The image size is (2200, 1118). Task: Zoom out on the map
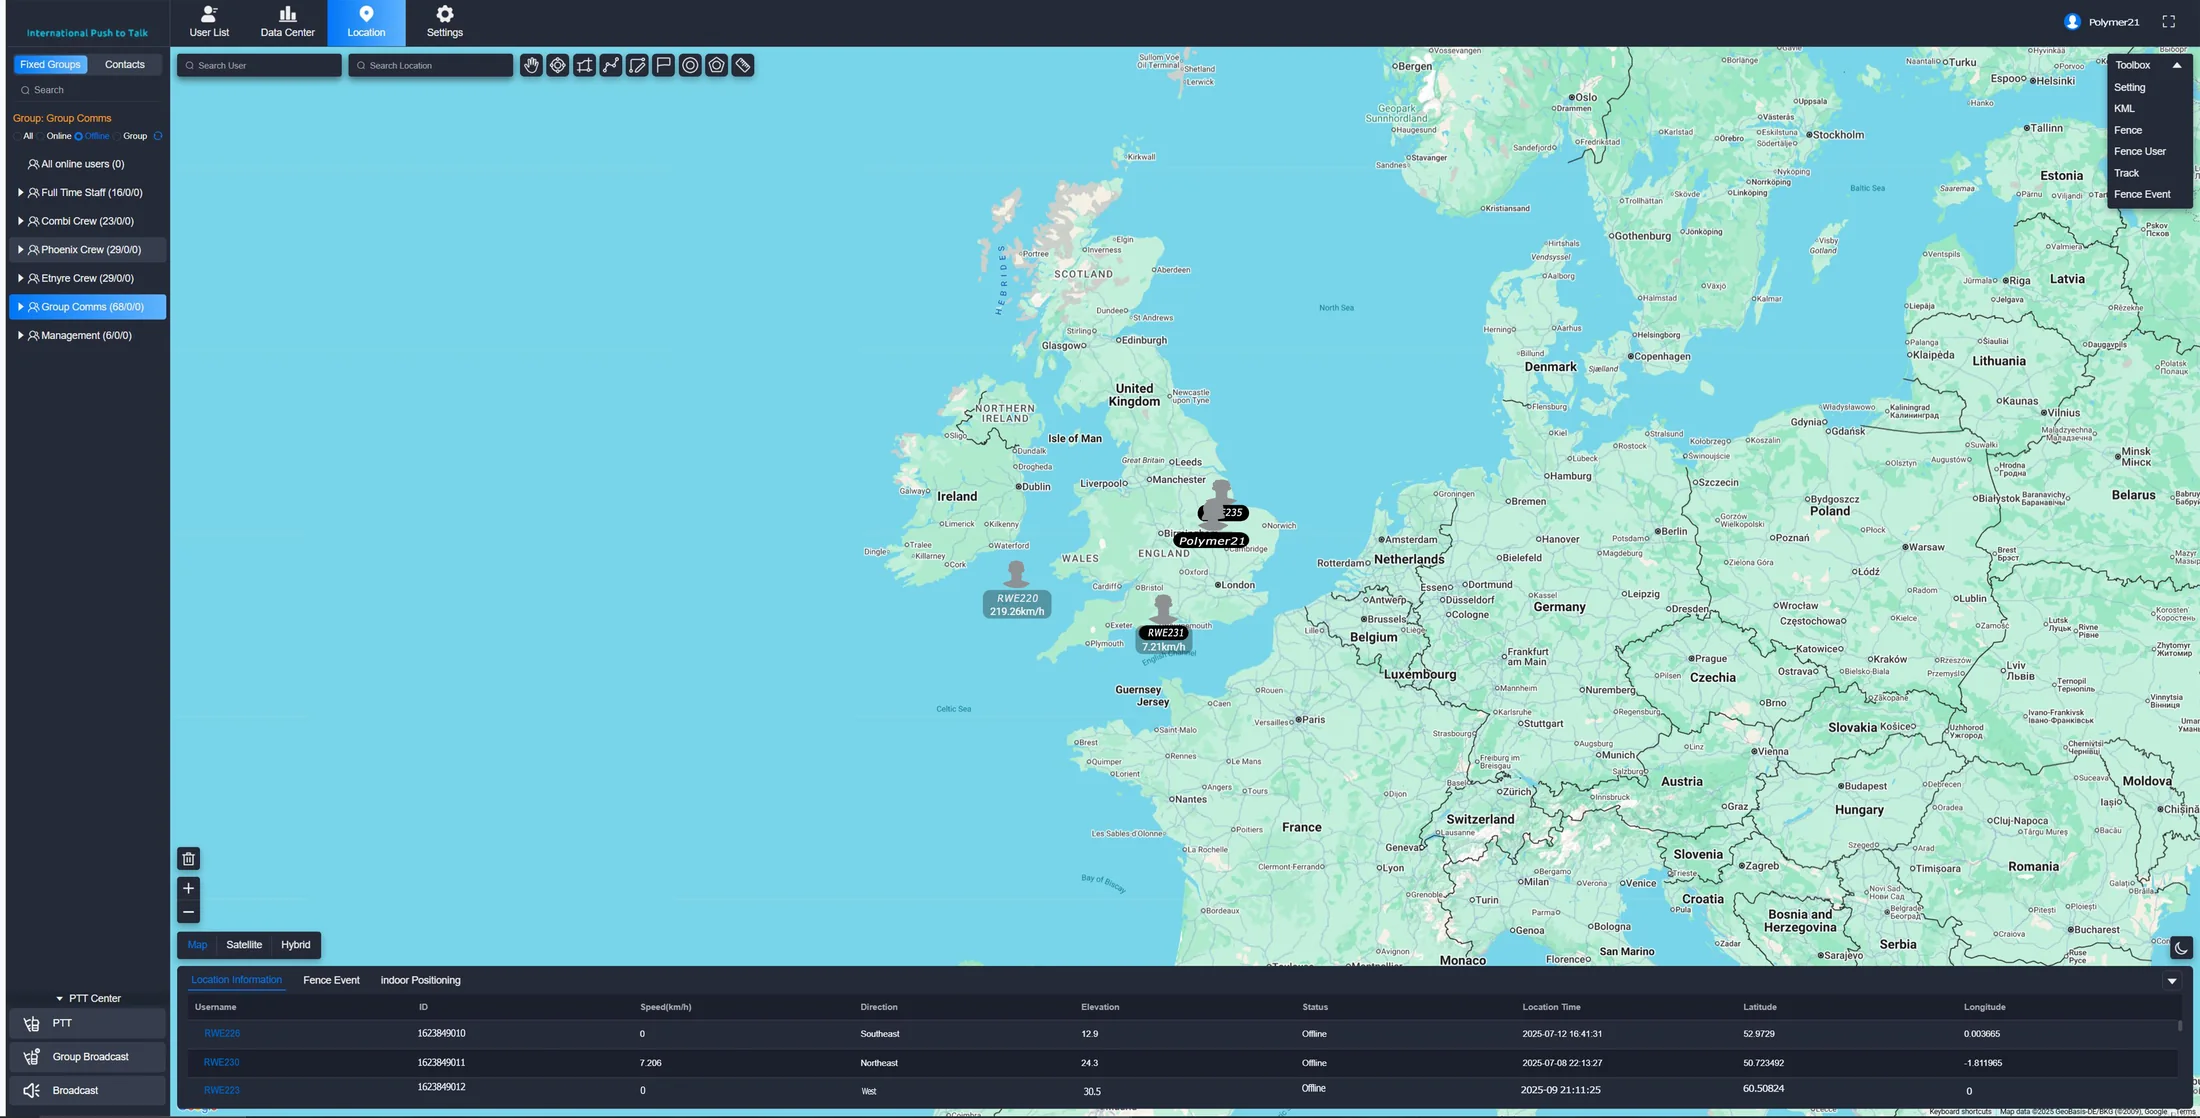coord(188,912)
